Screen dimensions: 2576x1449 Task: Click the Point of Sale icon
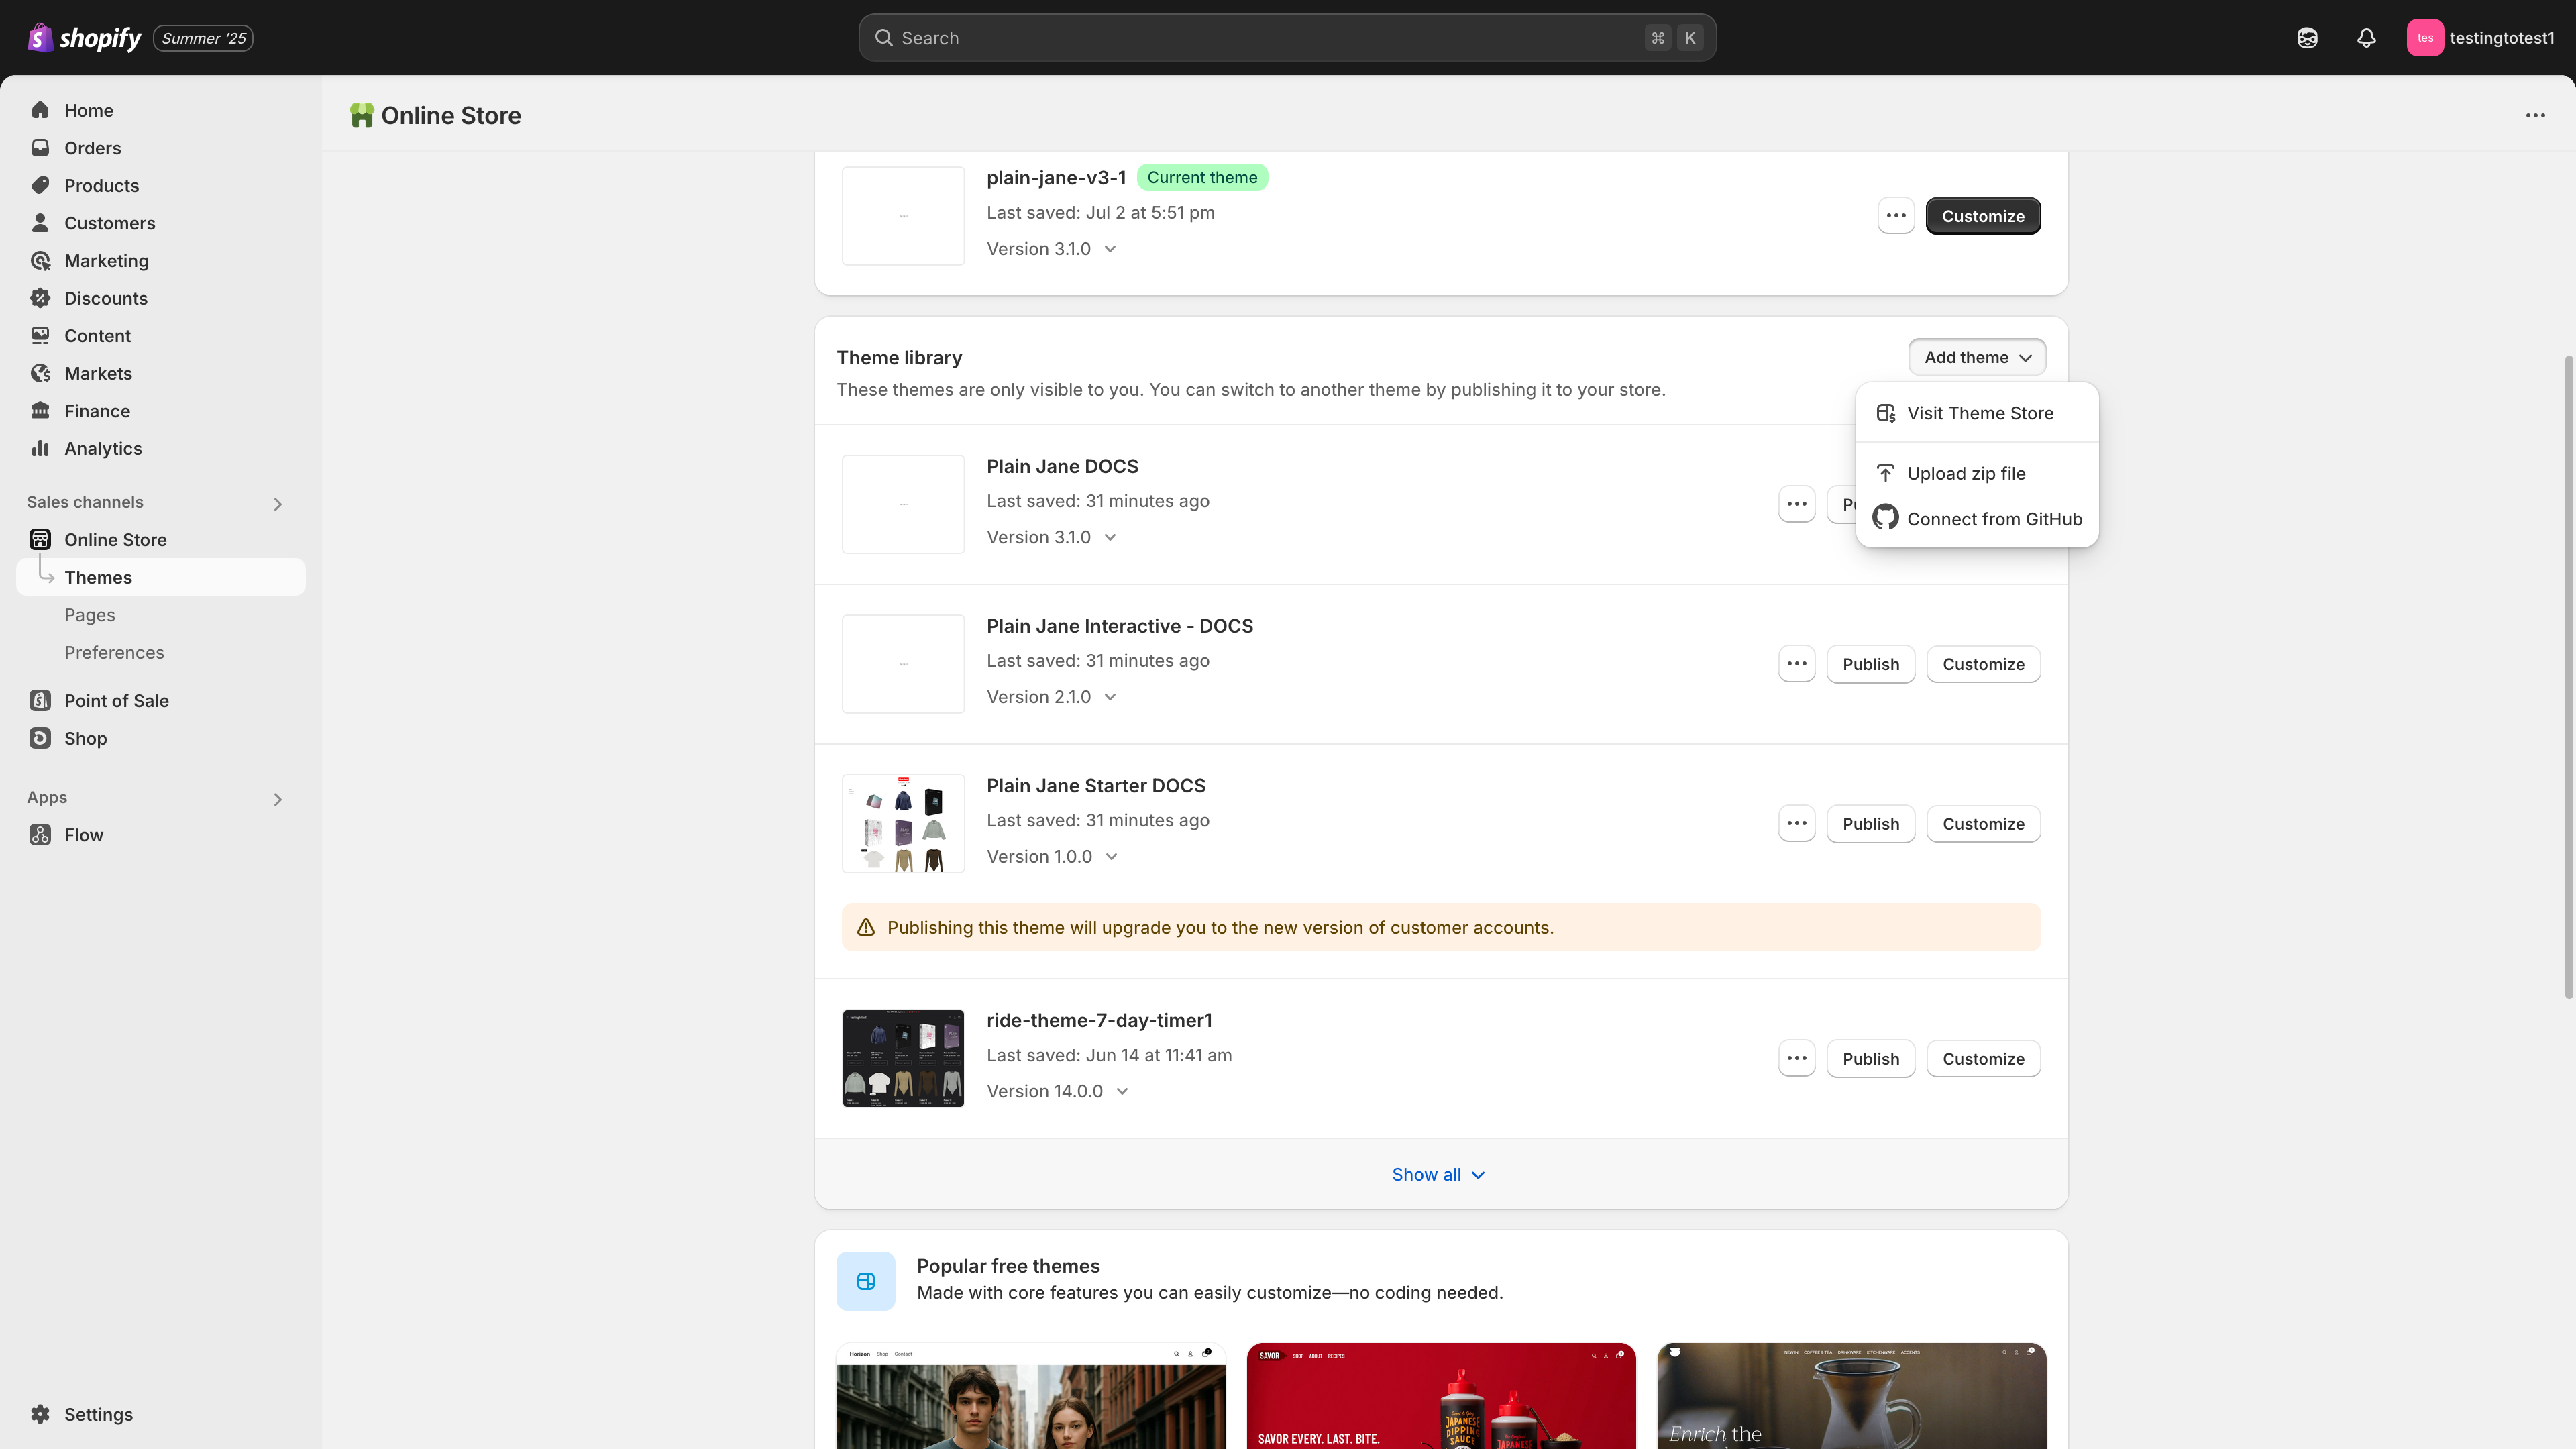(x=40, y=700)
